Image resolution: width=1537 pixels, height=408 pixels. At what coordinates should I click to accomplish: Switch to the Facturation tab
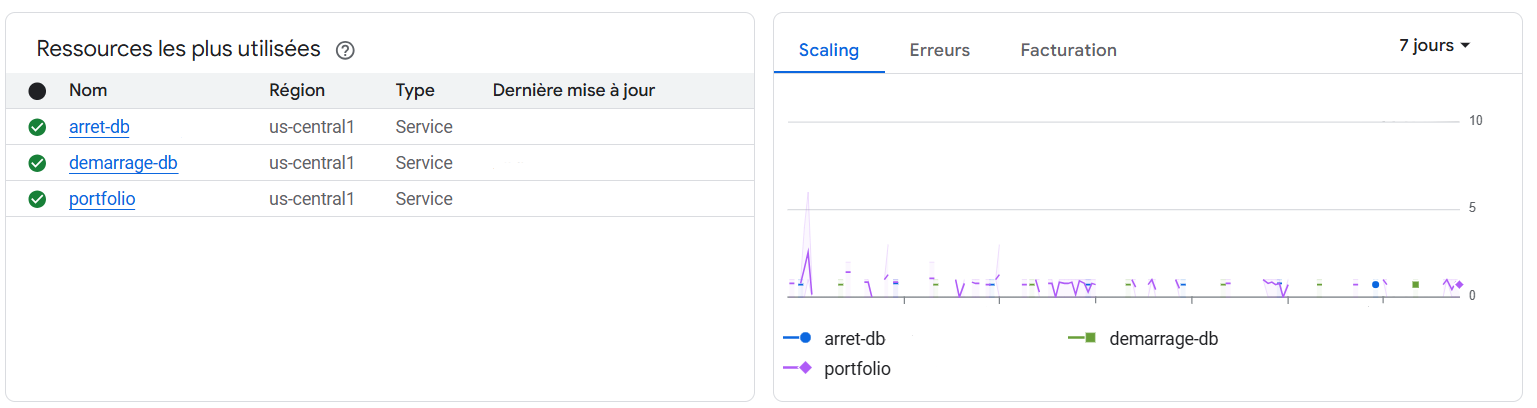point(1068,50)
